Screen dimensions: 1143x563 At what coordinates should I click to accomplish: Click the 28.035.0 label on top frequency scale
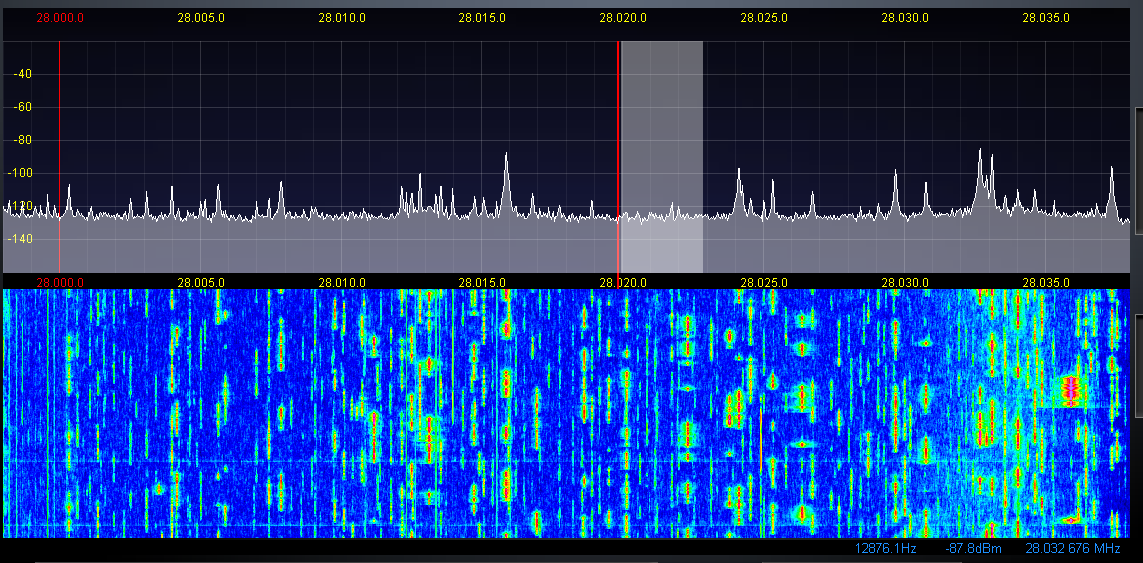coord(1045,18)
